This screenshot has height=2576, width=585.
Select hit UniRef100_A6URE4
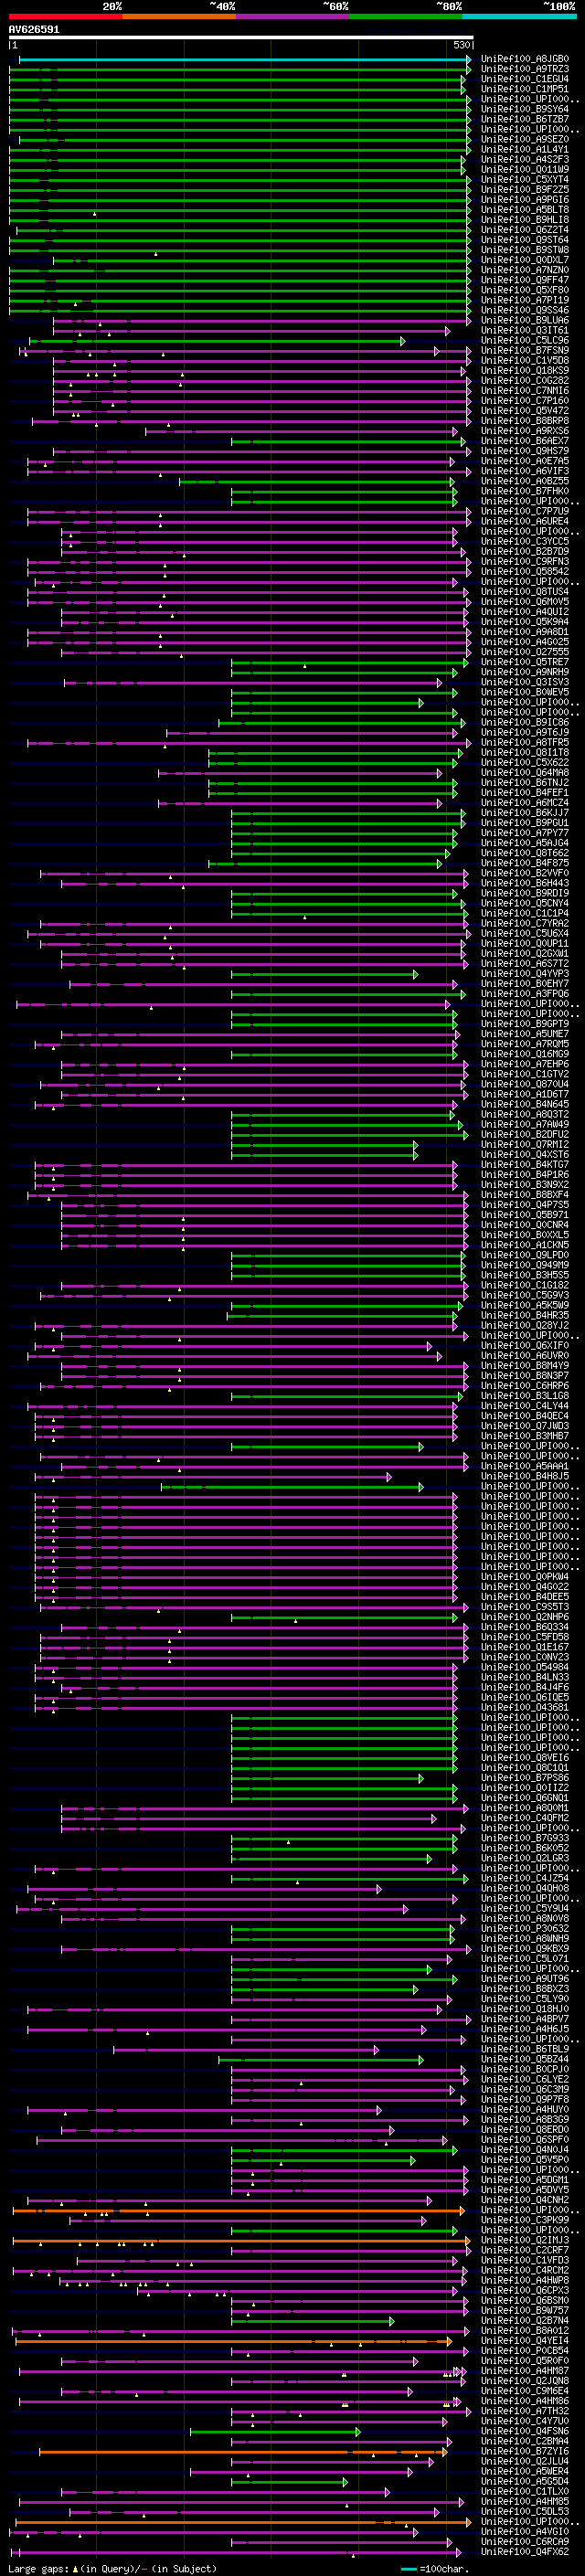pos(525,522)
